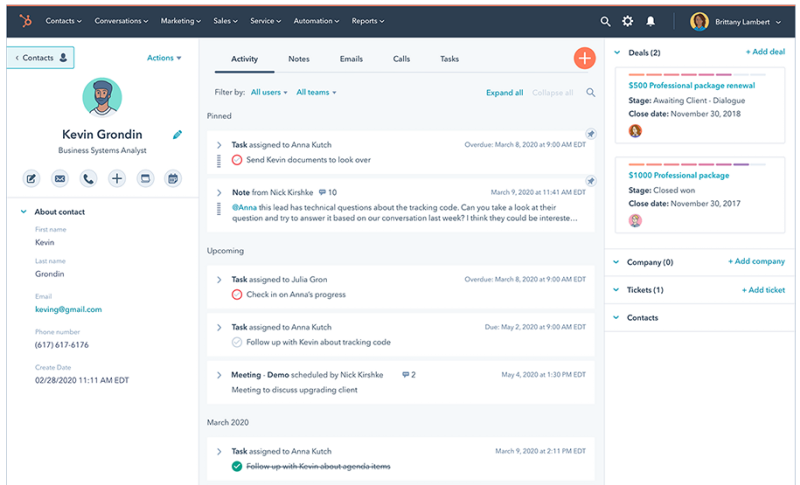Click the + Add deal link
800x485 pixels.
765,52
